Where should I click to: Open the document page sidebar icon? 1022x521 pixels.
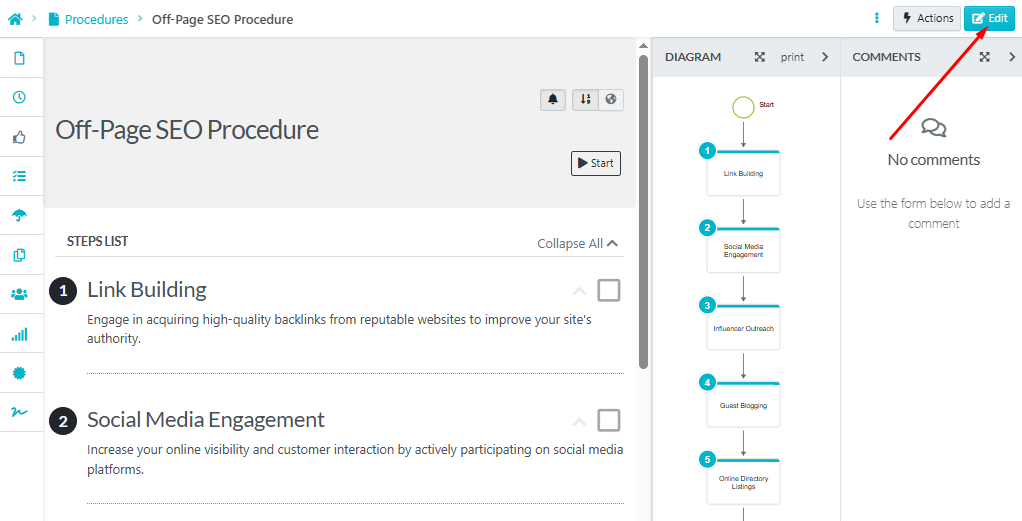coord(20,58)
